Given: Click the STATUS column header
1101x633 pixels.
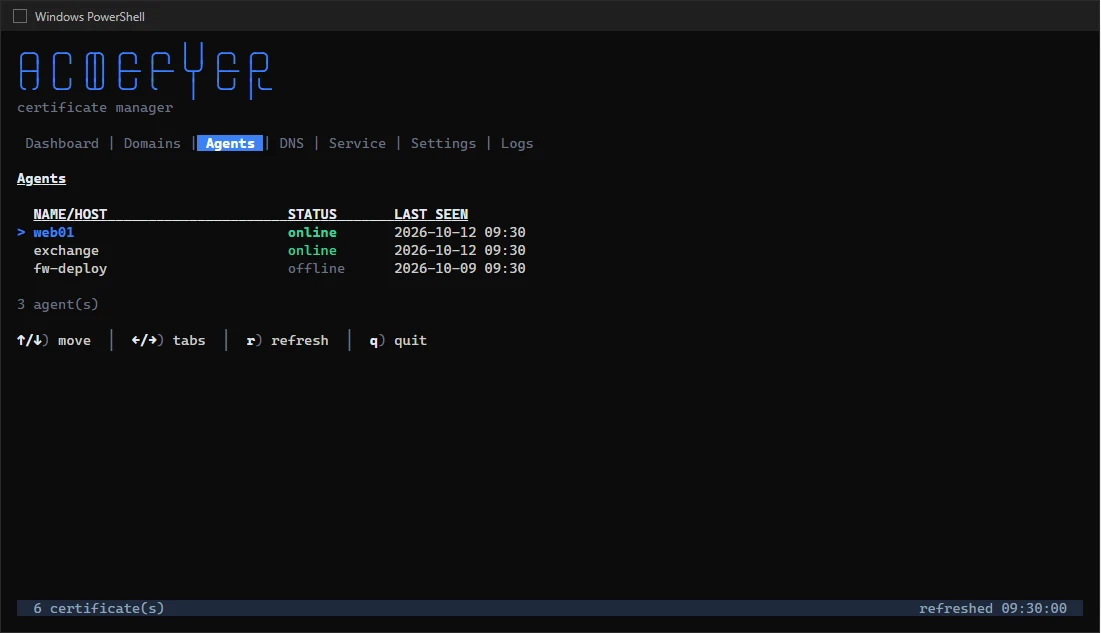Looking at the screenshot, I should coord(312,214).
